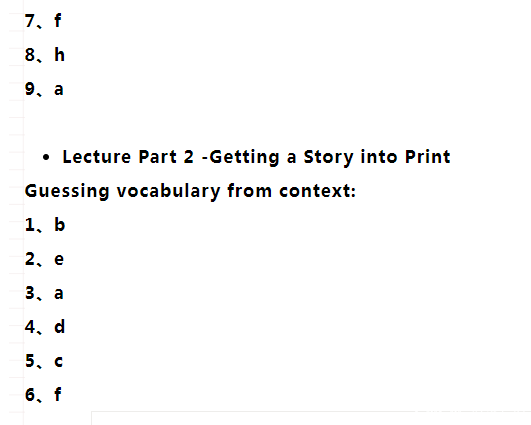This screenshot has height=425, width=531.
Task: Click the answer line "3、a"
Action: click(x=44, y=293)
